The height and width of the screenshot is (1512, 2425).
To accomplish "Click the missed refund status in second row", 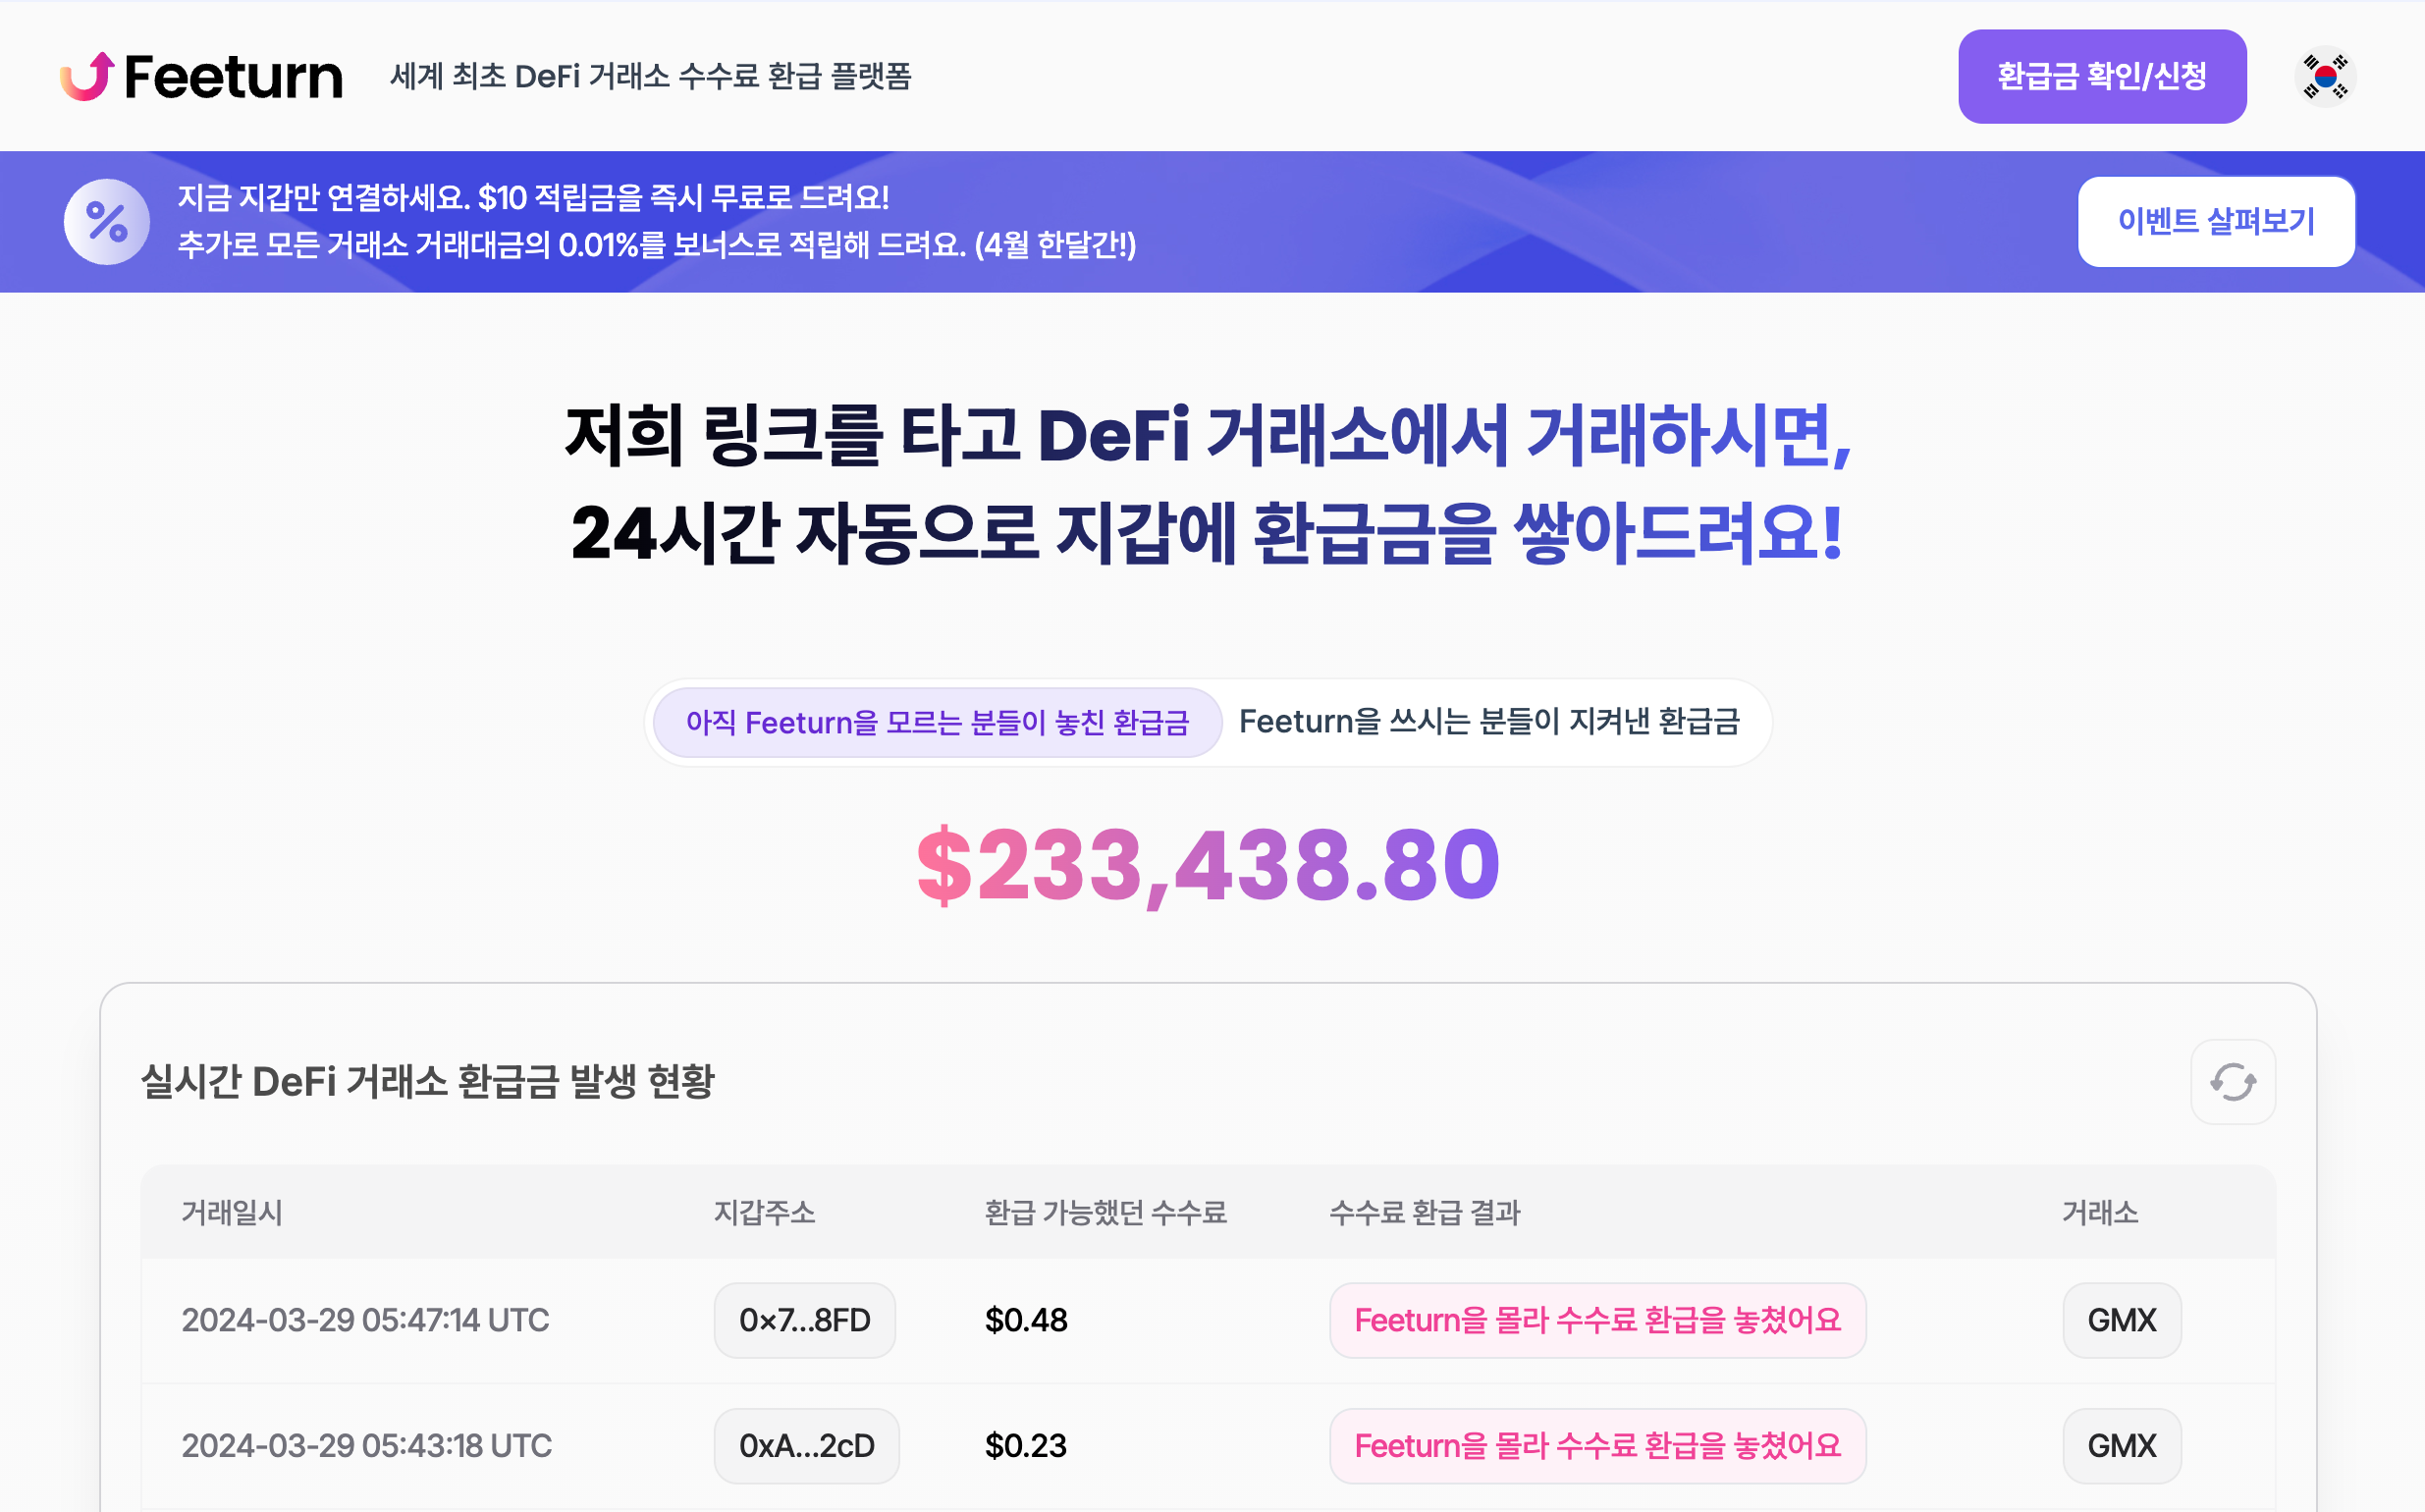I will [x=1597, y=1446].
